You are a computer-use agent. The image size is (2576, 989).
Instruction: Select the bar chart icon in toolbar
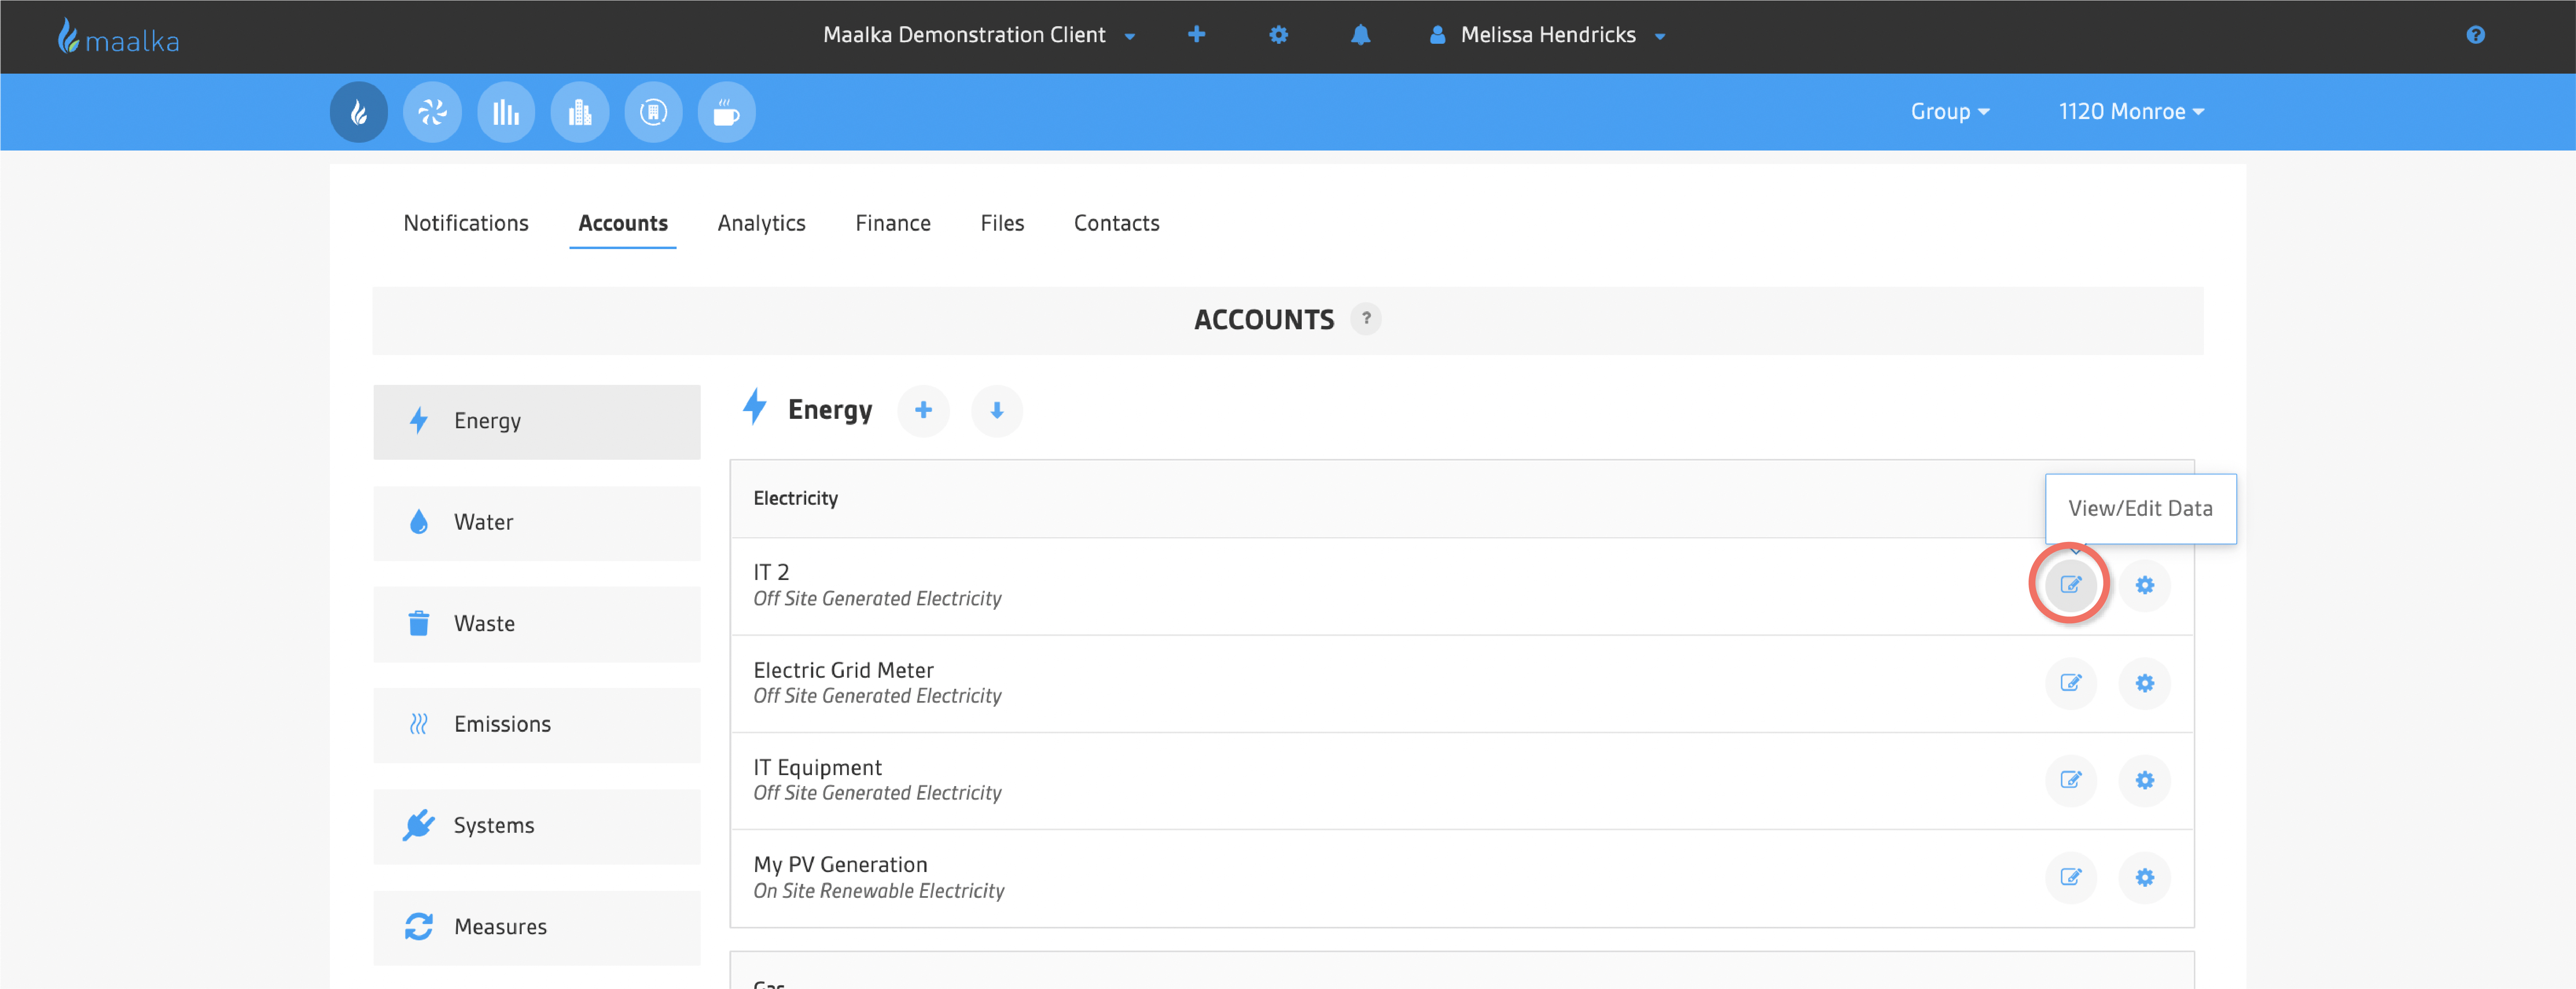506,112
